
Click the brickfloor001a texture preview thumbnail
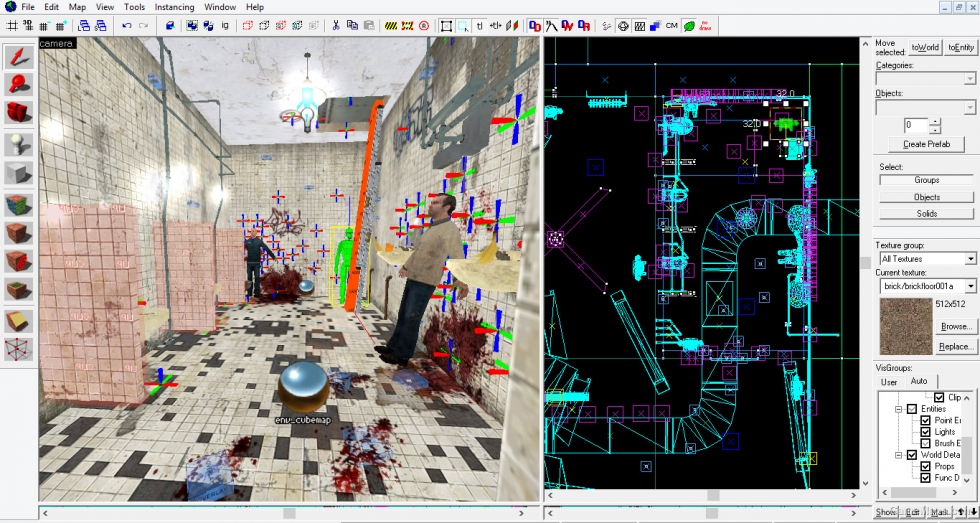coord(906,326)
